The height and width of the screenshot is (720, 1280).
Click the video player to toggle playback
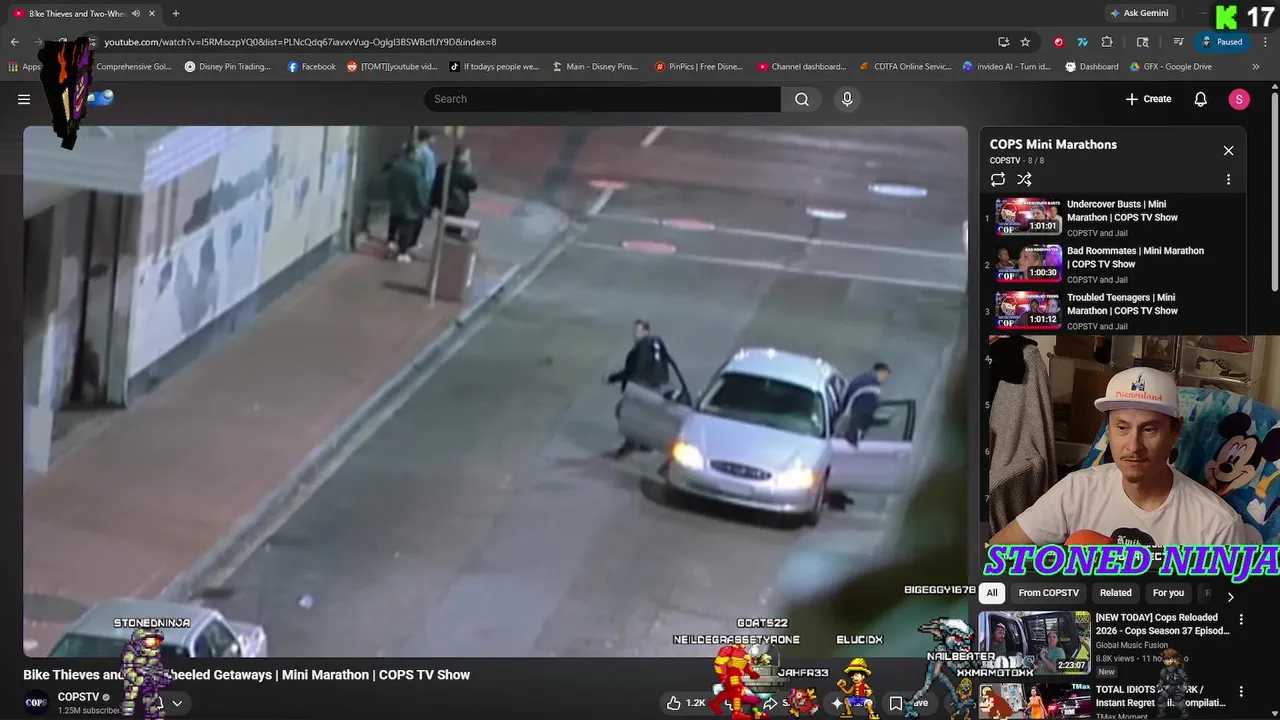pyautogui.click(x=495, y=390)
